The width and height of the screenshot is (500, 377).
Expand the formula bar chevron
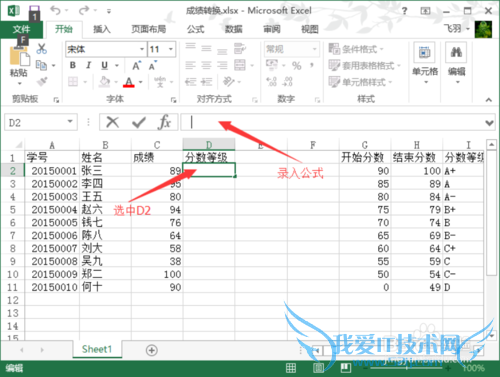[x=490, y=123]
